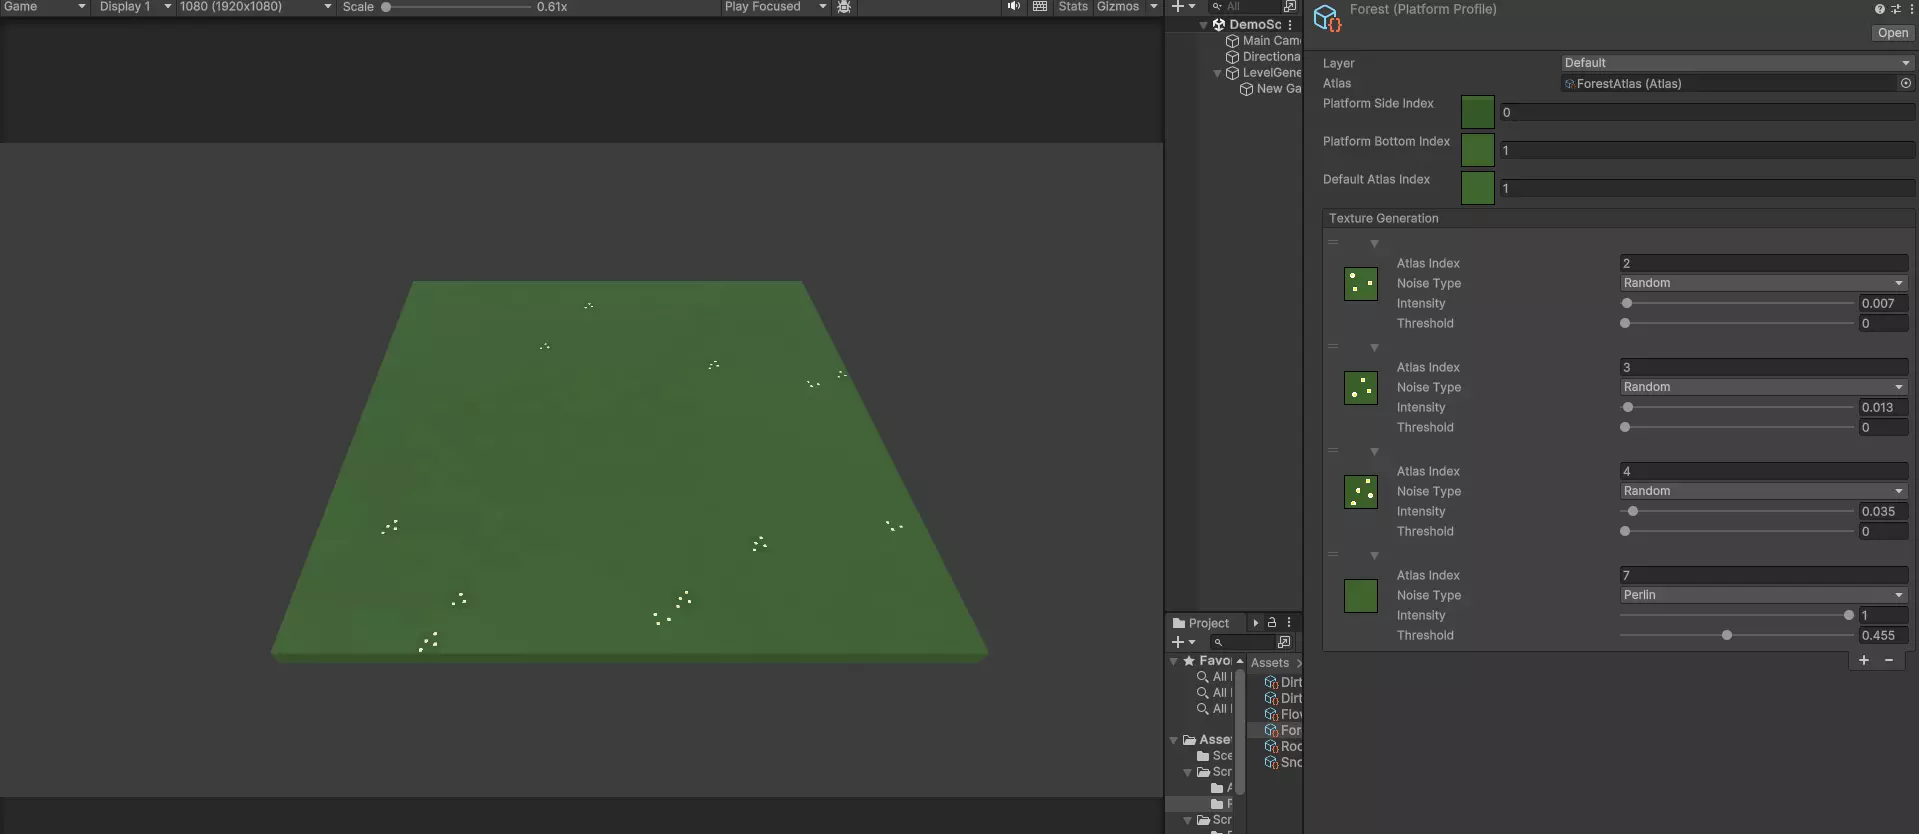Toggle Gizmos in the Game view
This screenshot has width=1919, height=834.
click(x=1118, y=7)
